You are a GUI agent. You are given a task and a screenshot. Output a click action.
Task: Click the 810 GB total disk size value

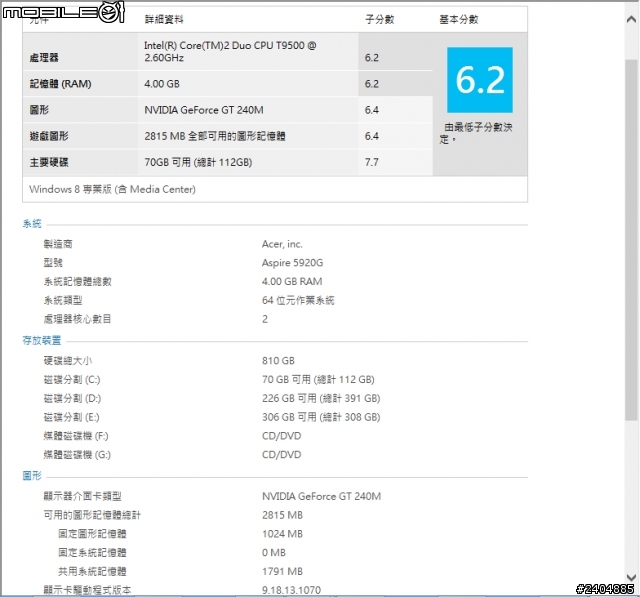pos(278,361)
